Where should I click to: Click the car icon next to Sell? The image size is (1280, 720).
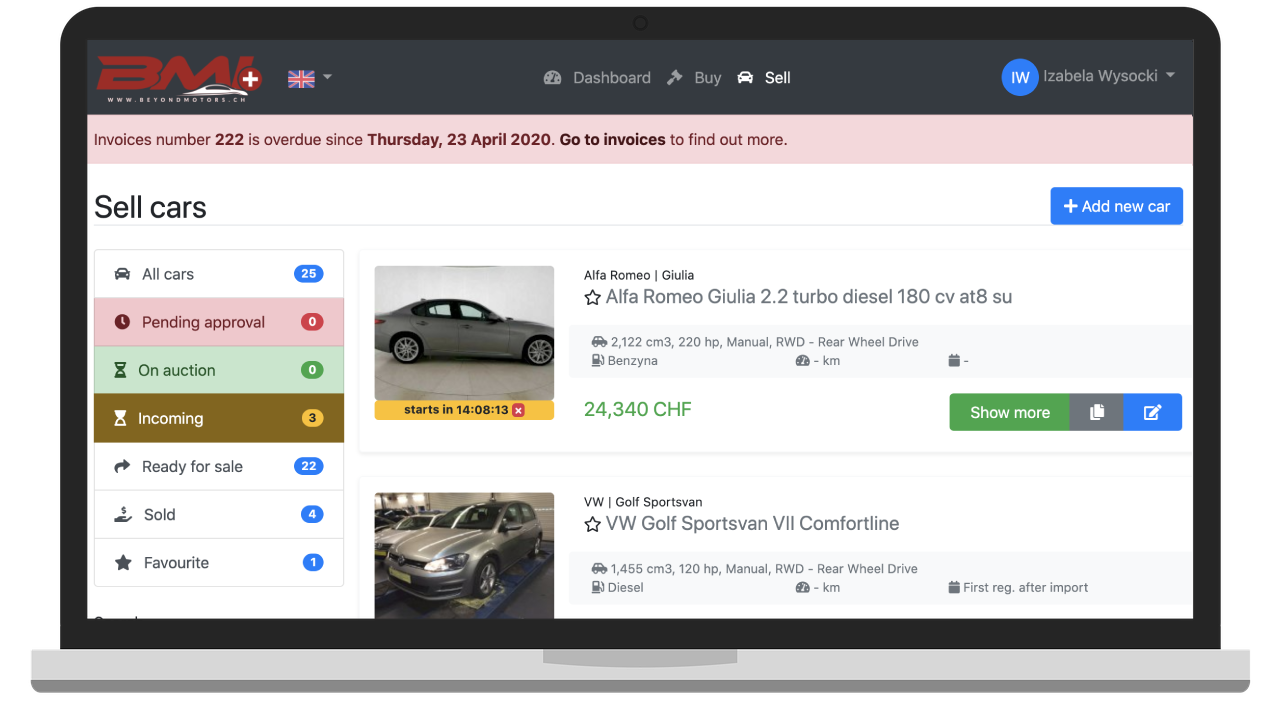coord(743,77)
